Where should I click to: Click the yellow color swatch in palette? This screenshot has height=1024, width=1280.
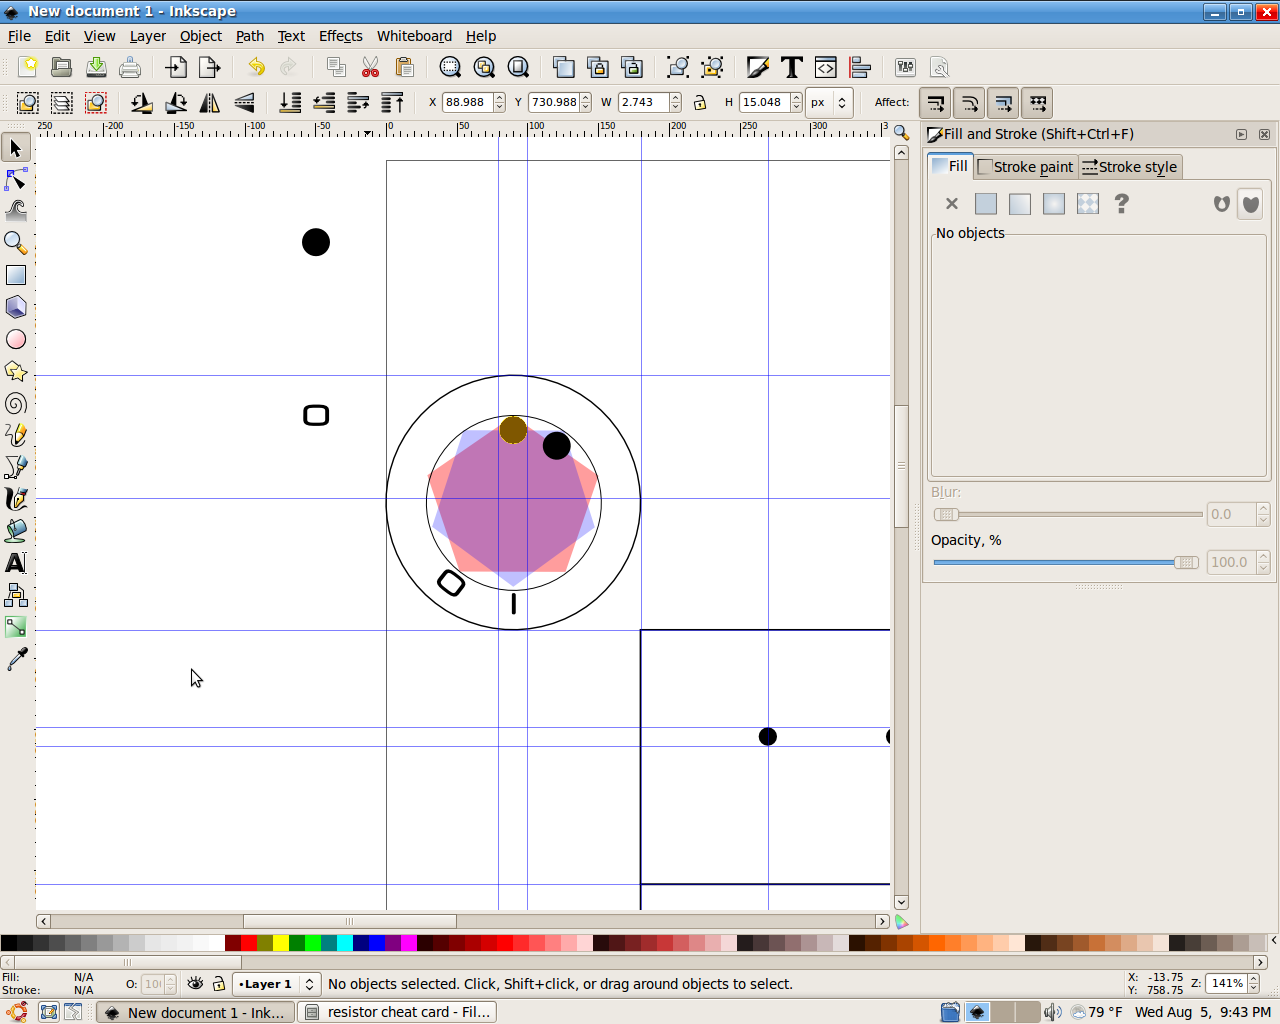280,943
